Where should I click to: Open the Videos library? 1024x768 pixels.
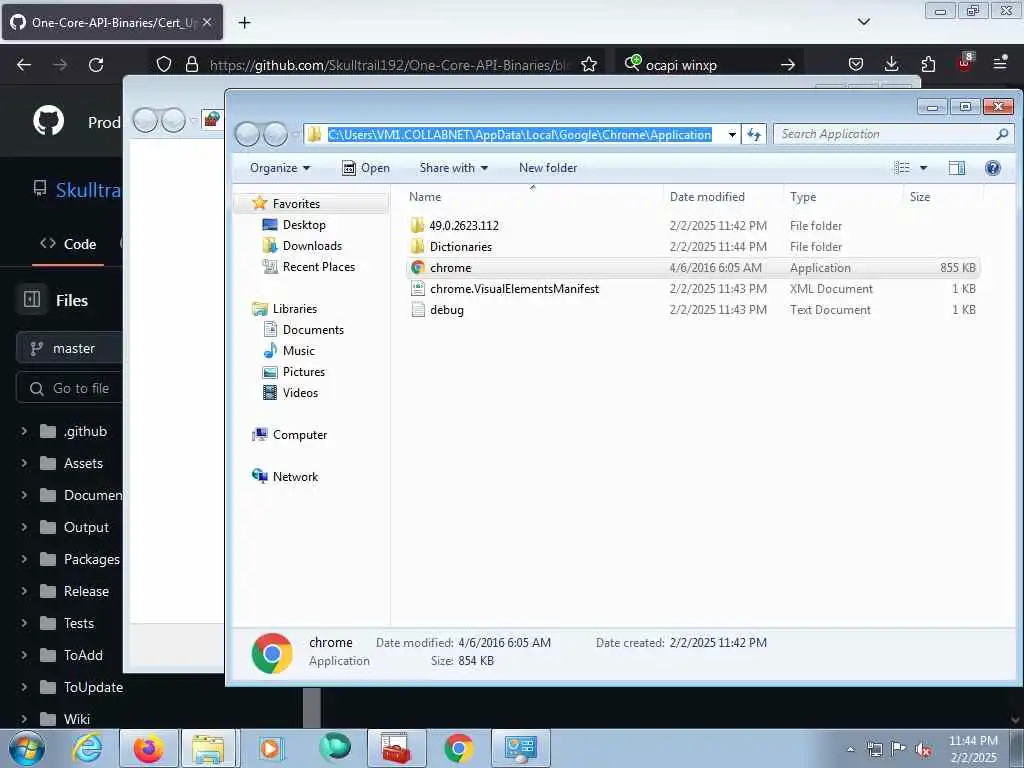click(291, 392)
